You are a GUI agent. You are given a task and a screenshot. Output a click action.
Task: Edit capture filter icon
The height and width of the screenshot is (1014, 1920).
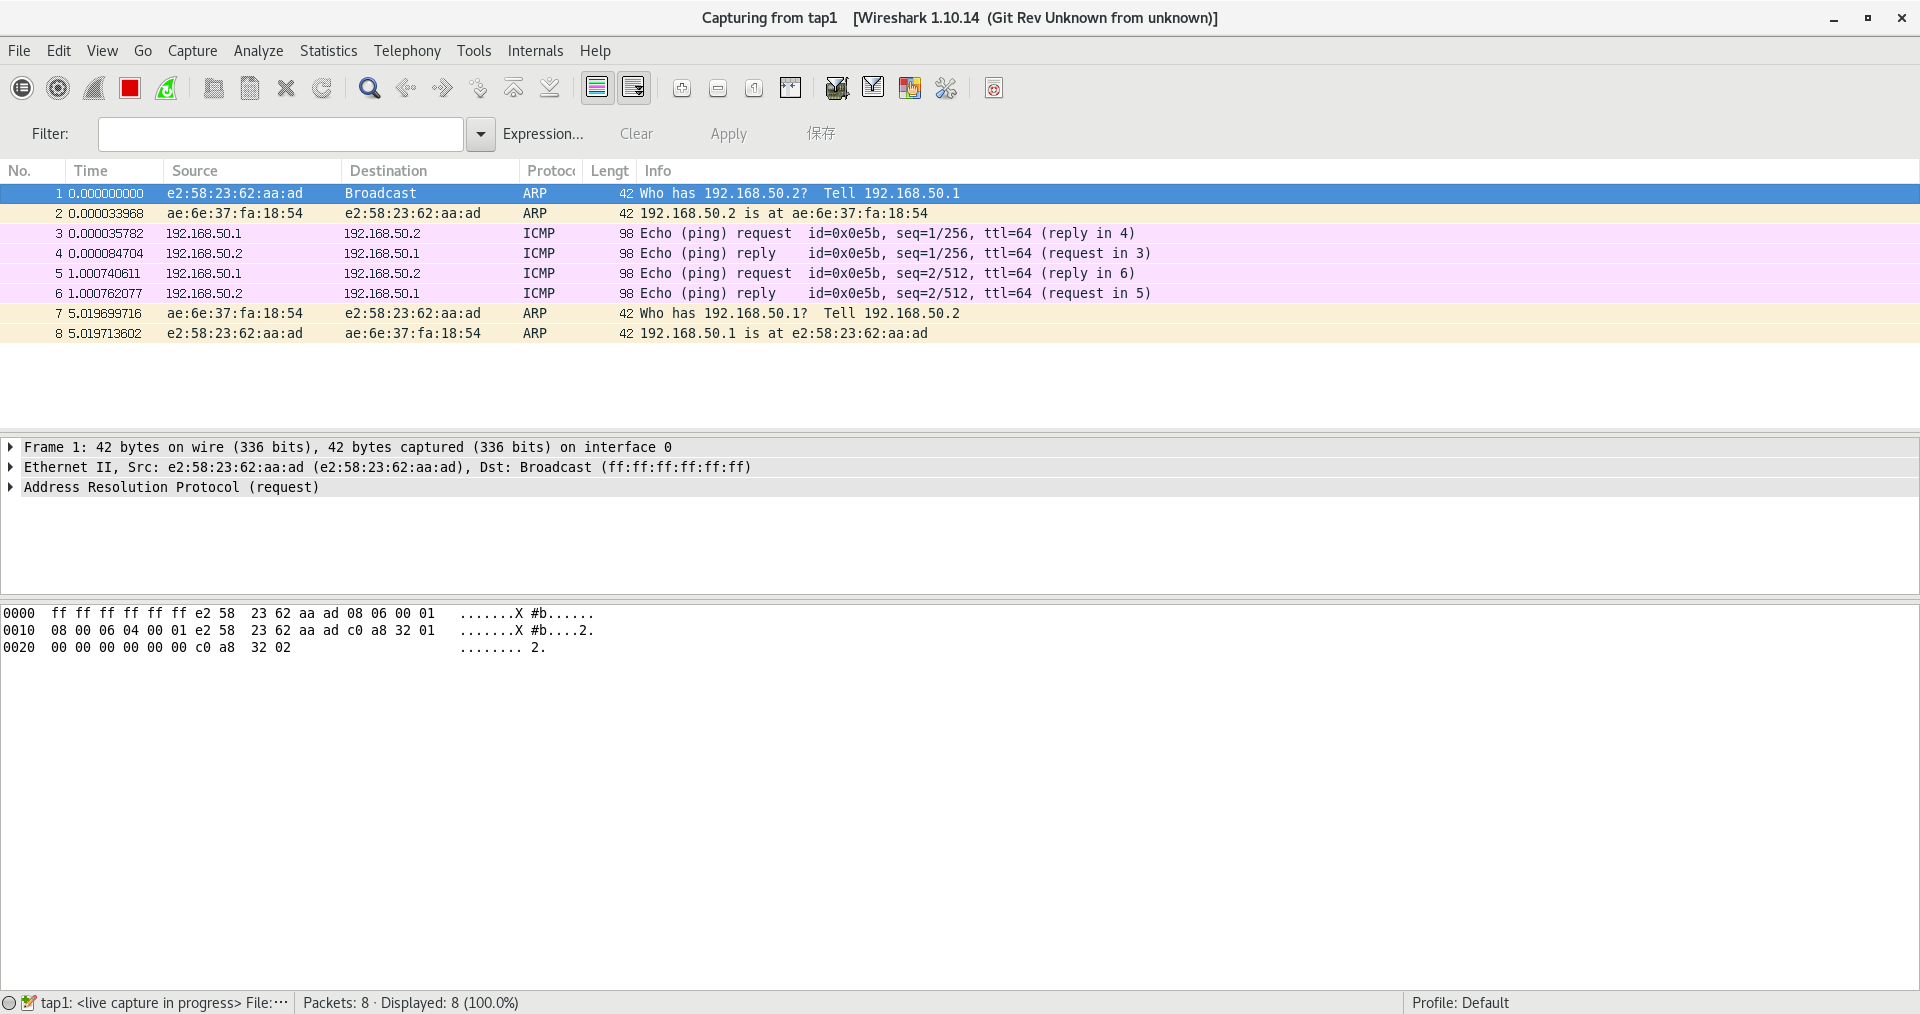[x=837, y=89]
